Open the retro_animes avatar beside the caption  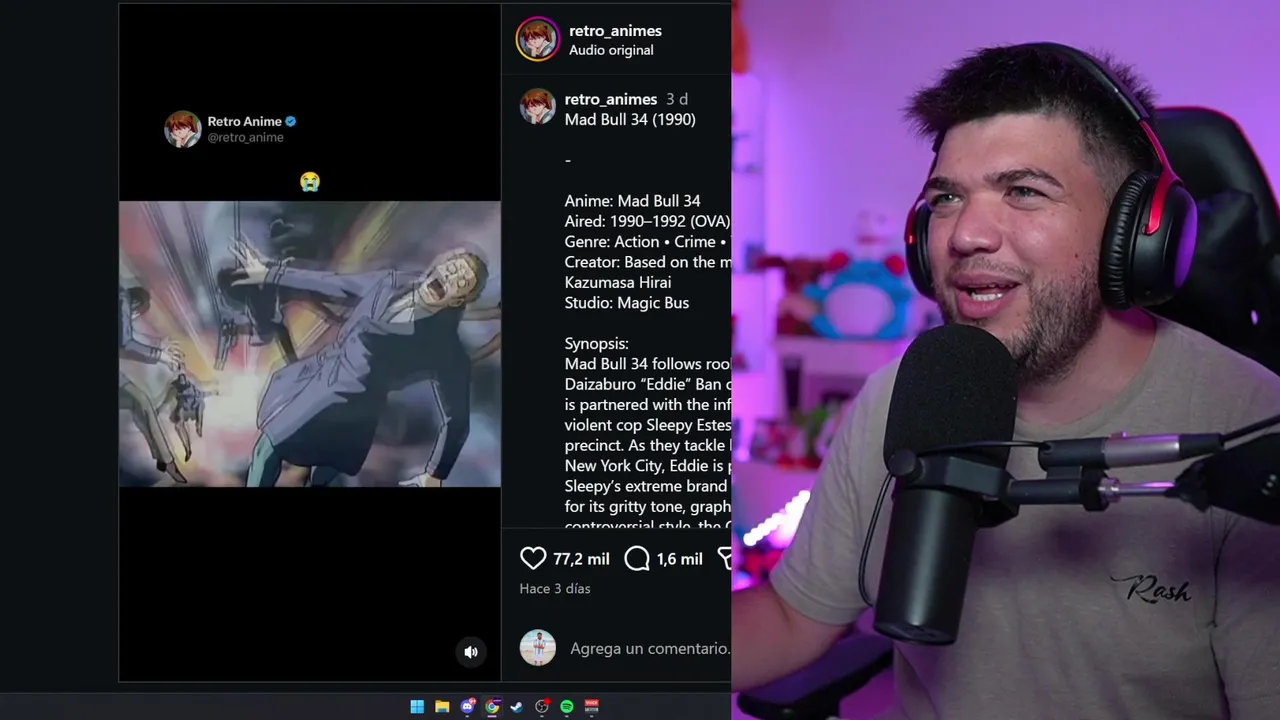(537, 107)
